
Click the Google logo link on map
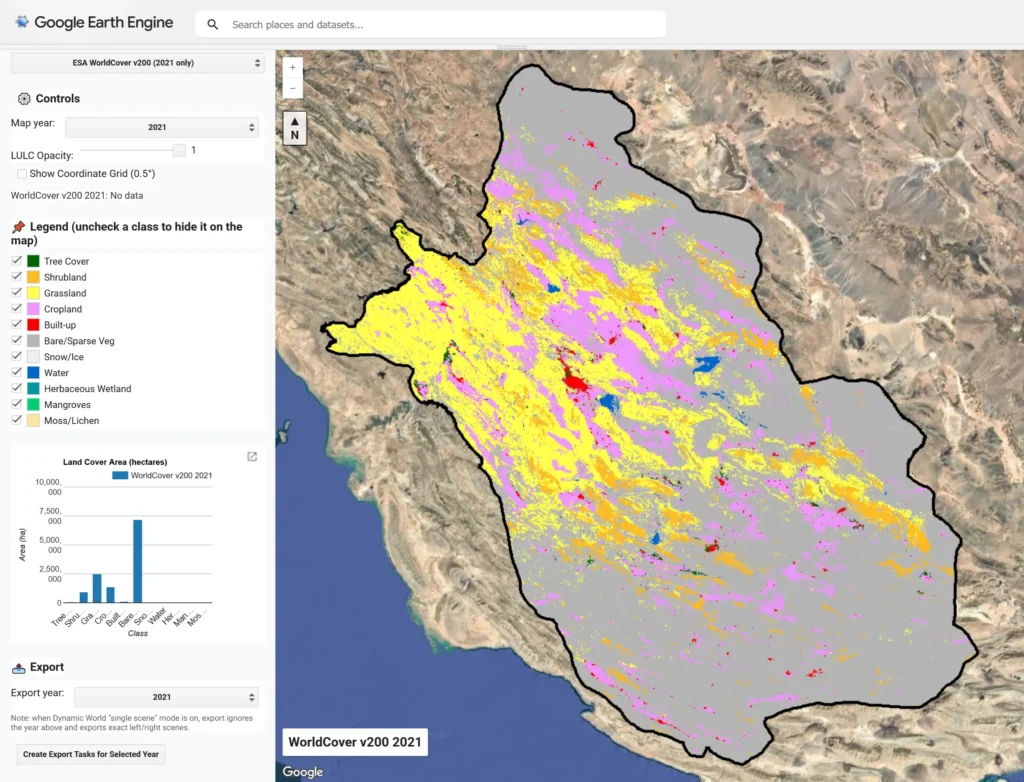302,772
